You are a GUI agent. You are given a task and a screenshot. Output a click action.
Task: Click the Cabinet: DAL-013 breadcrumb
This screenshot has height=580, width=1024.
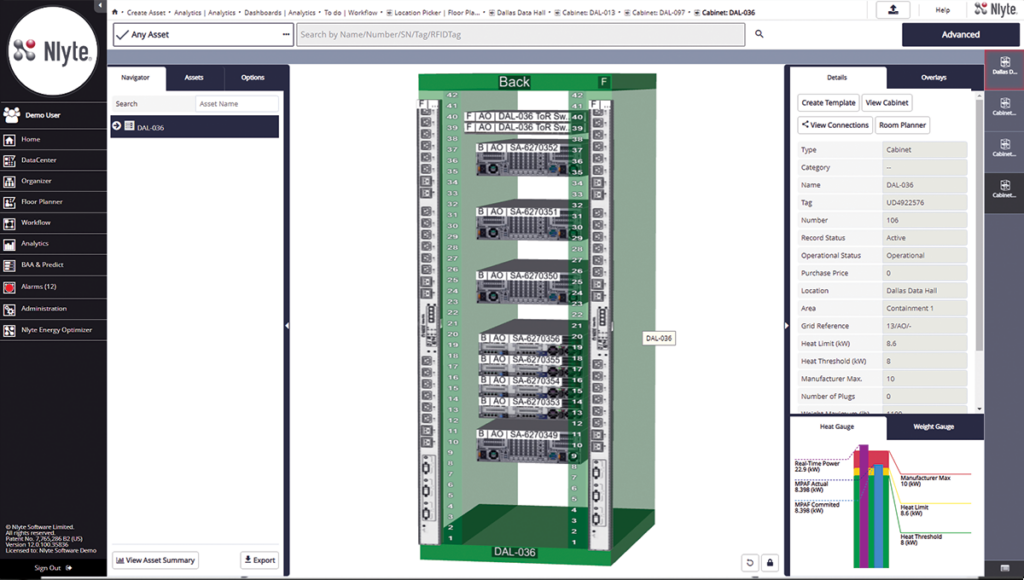(x=588, y=12)
